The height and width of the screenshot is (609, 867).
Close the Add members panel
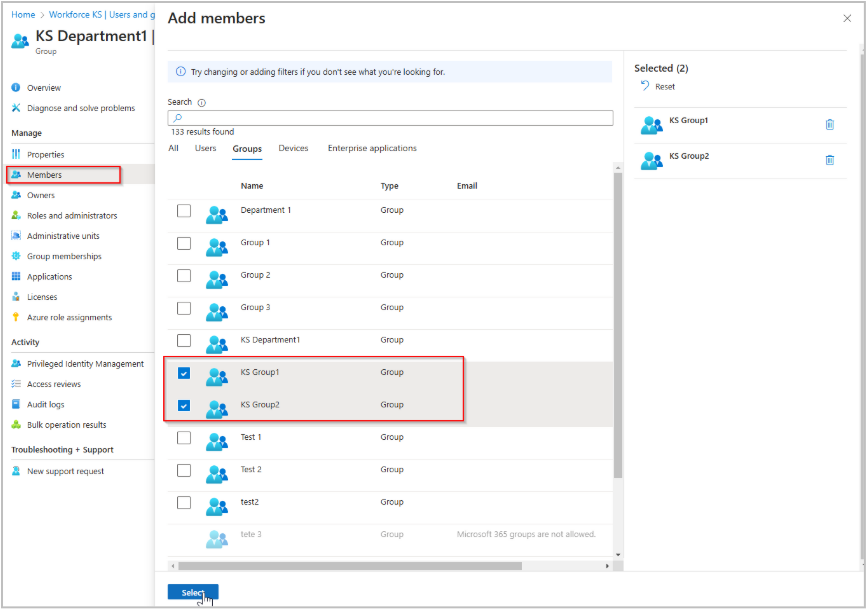click(847, 18)
